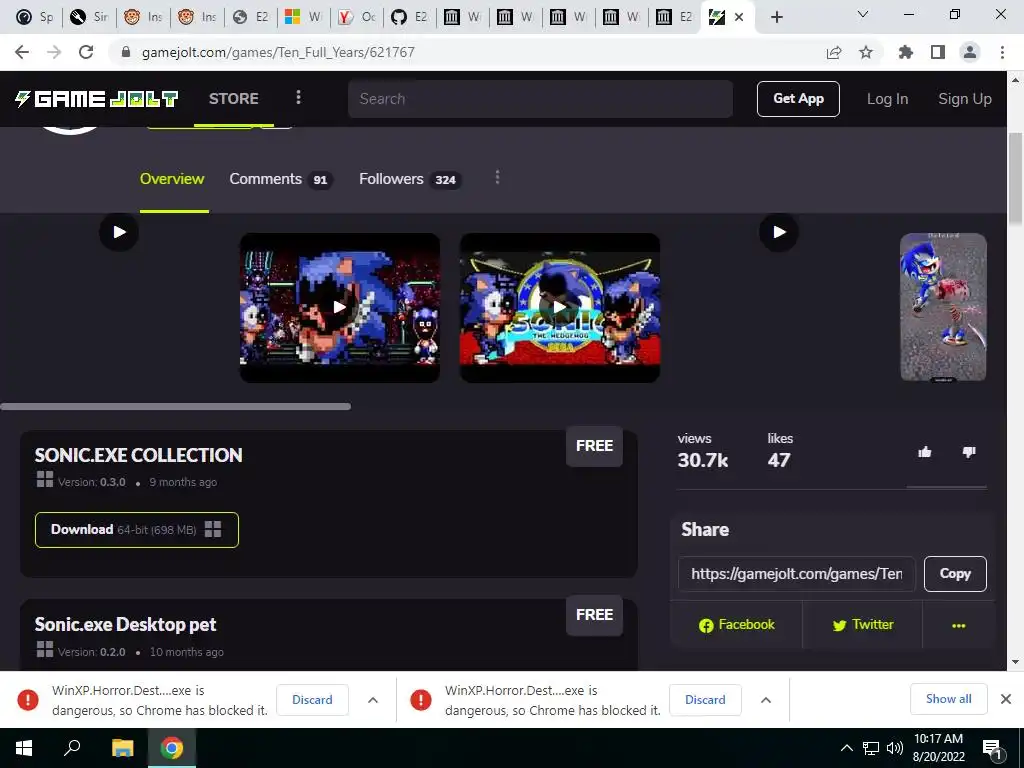Toggle the Chrome side panel
Screen dimensions: 1024x768
(938, 52)
